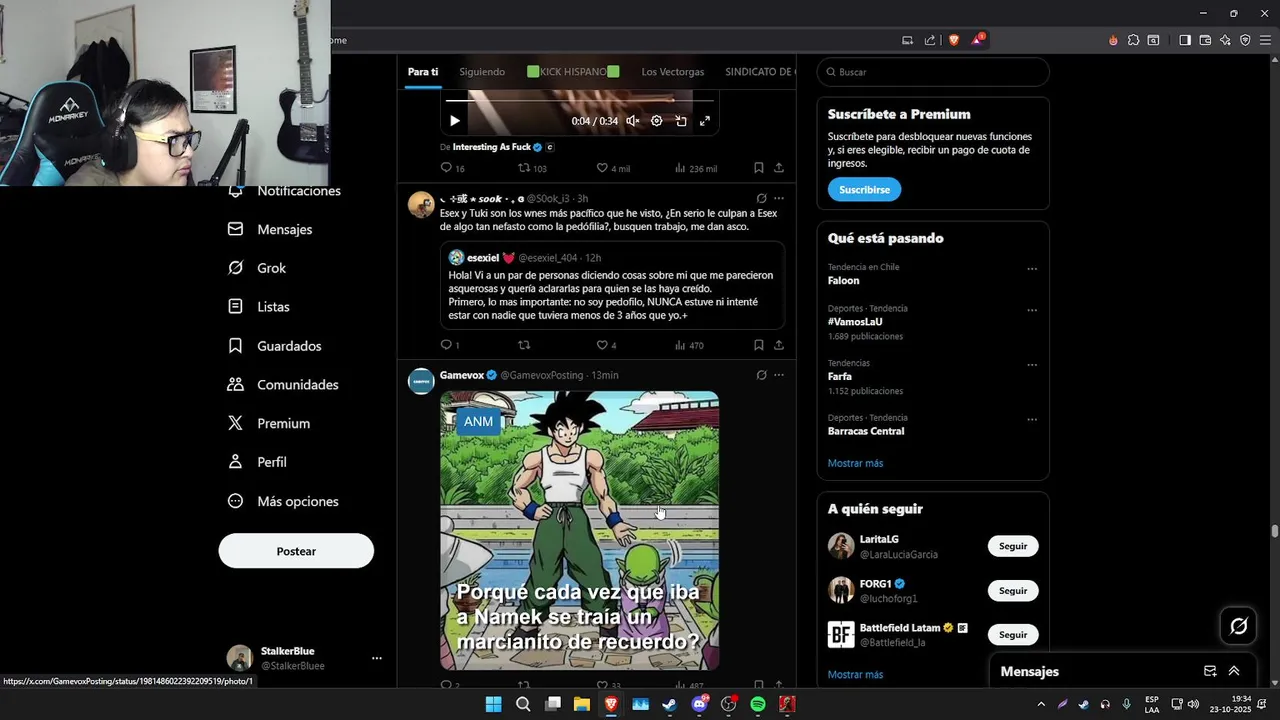Reply to the Interesting As Fuck post
1280x720 pixels.
[452, 168]
